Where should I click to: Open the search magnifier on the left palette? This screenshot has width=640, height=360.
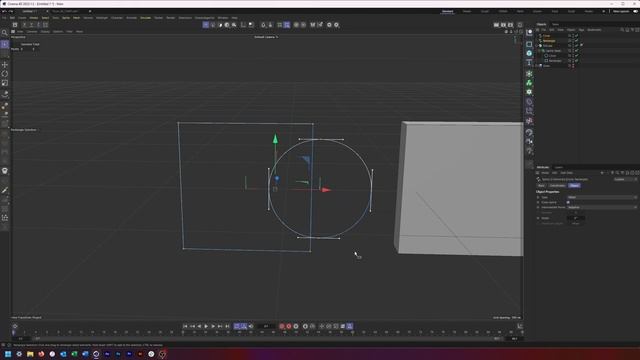[5, 33]
